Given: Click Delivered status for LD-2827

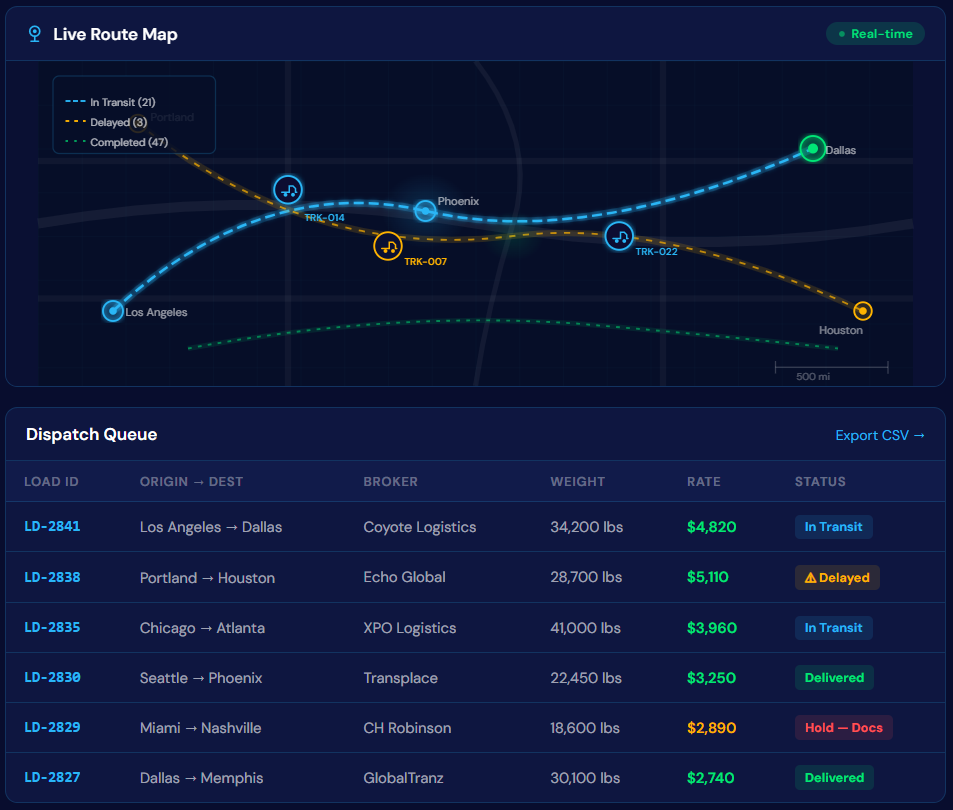Looking at the screenshot, I should coord(834,778).
